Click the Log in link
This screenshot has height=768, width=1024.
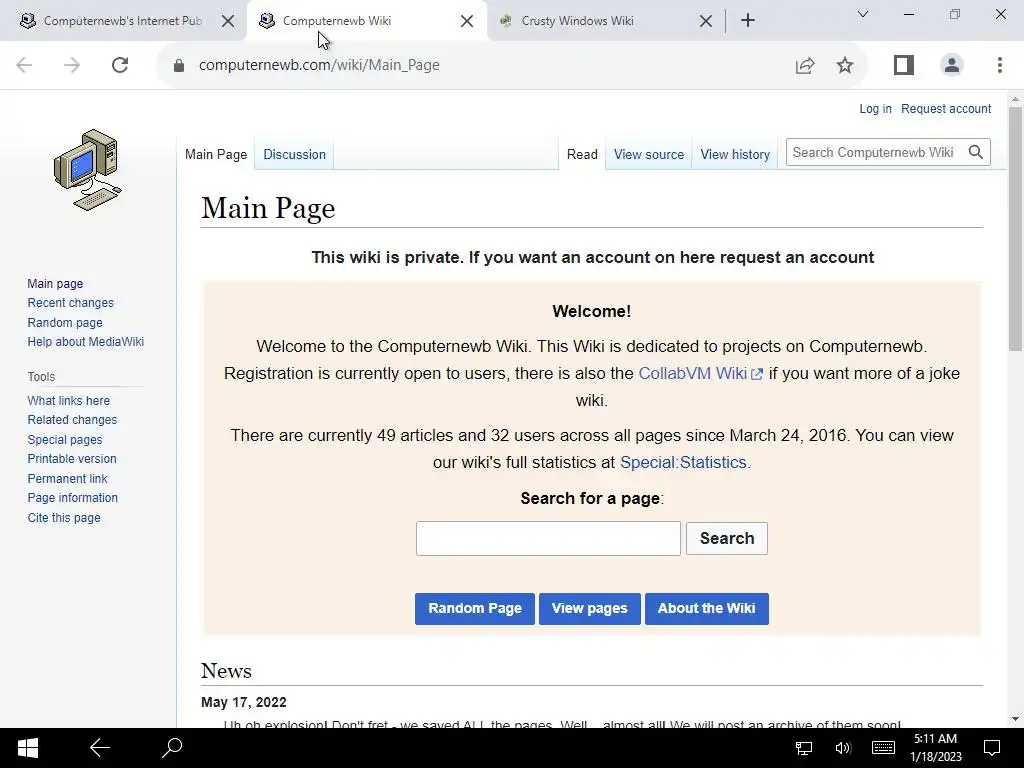pyautogui.click(x=875, y=109)
